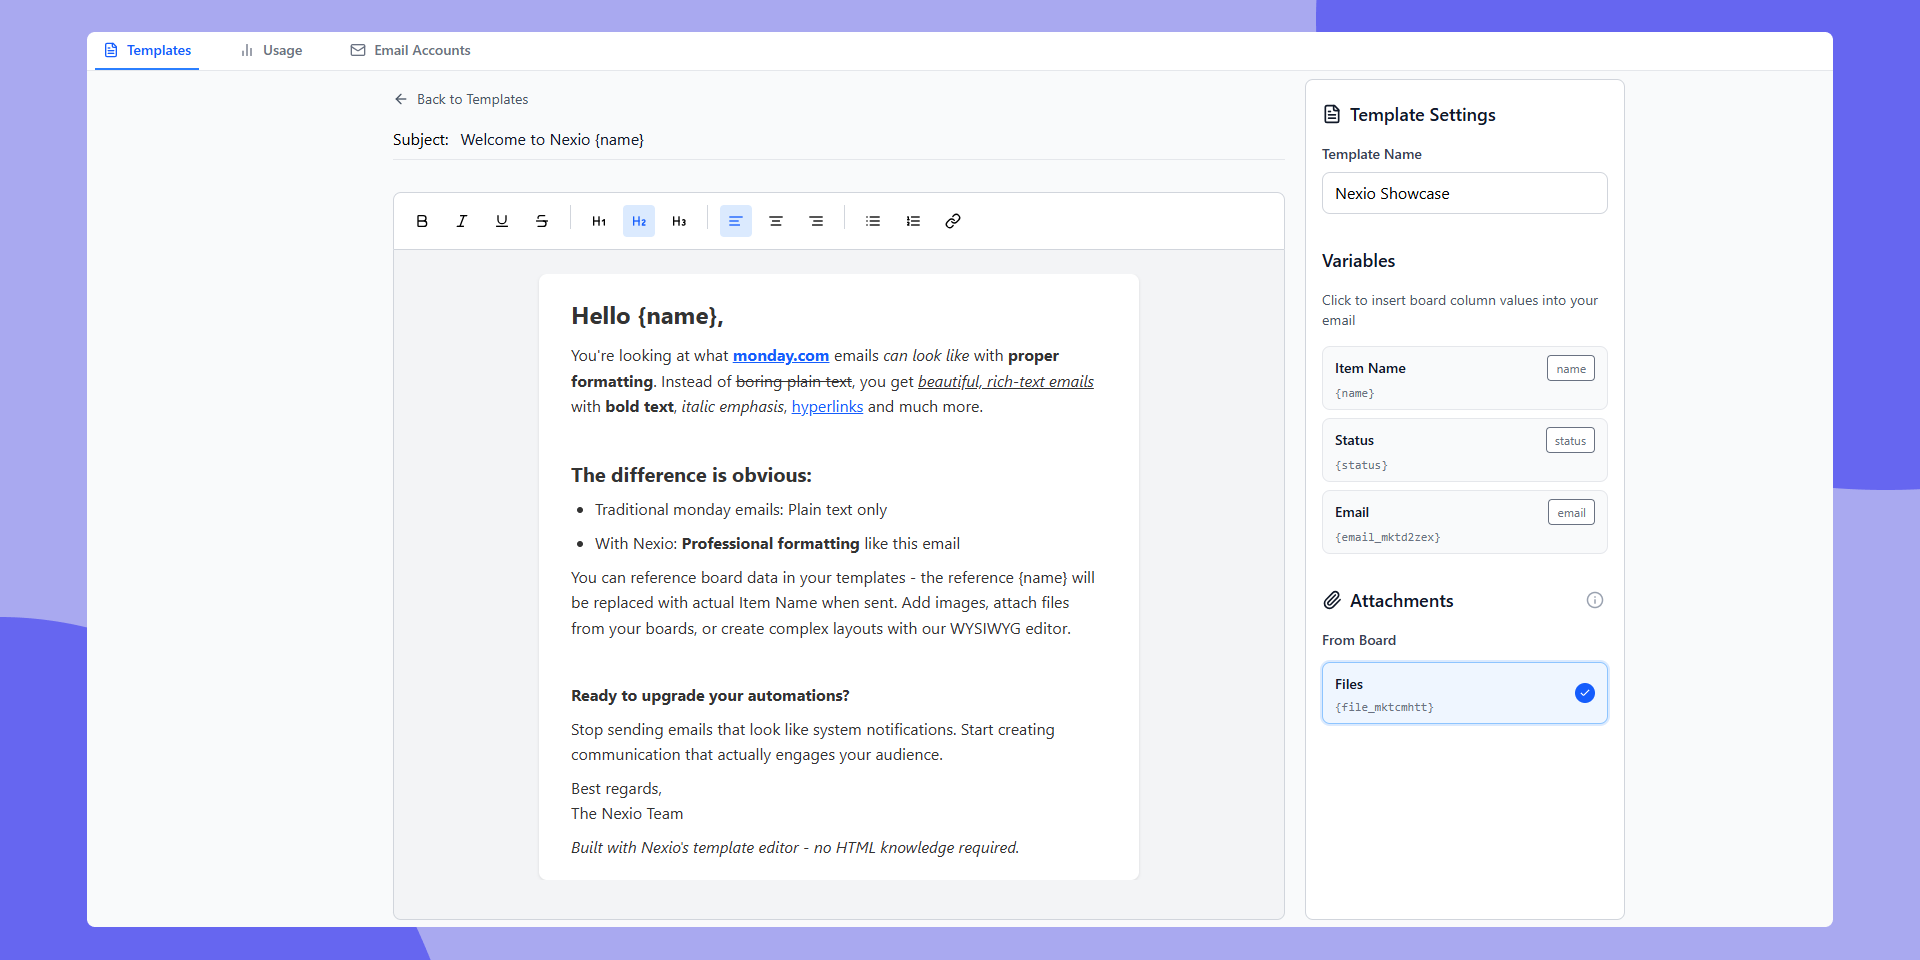This screenshot has width=1920, height=960.
Task: Go back to Templates
Action: (x=461, y=99)
